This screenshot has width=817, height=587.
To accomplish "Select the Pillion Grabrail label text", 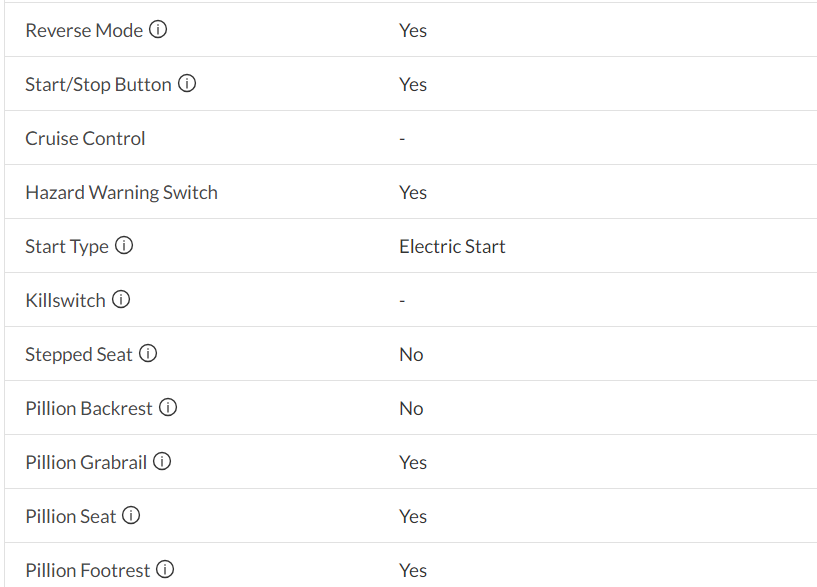I will (x=86, y=463).
